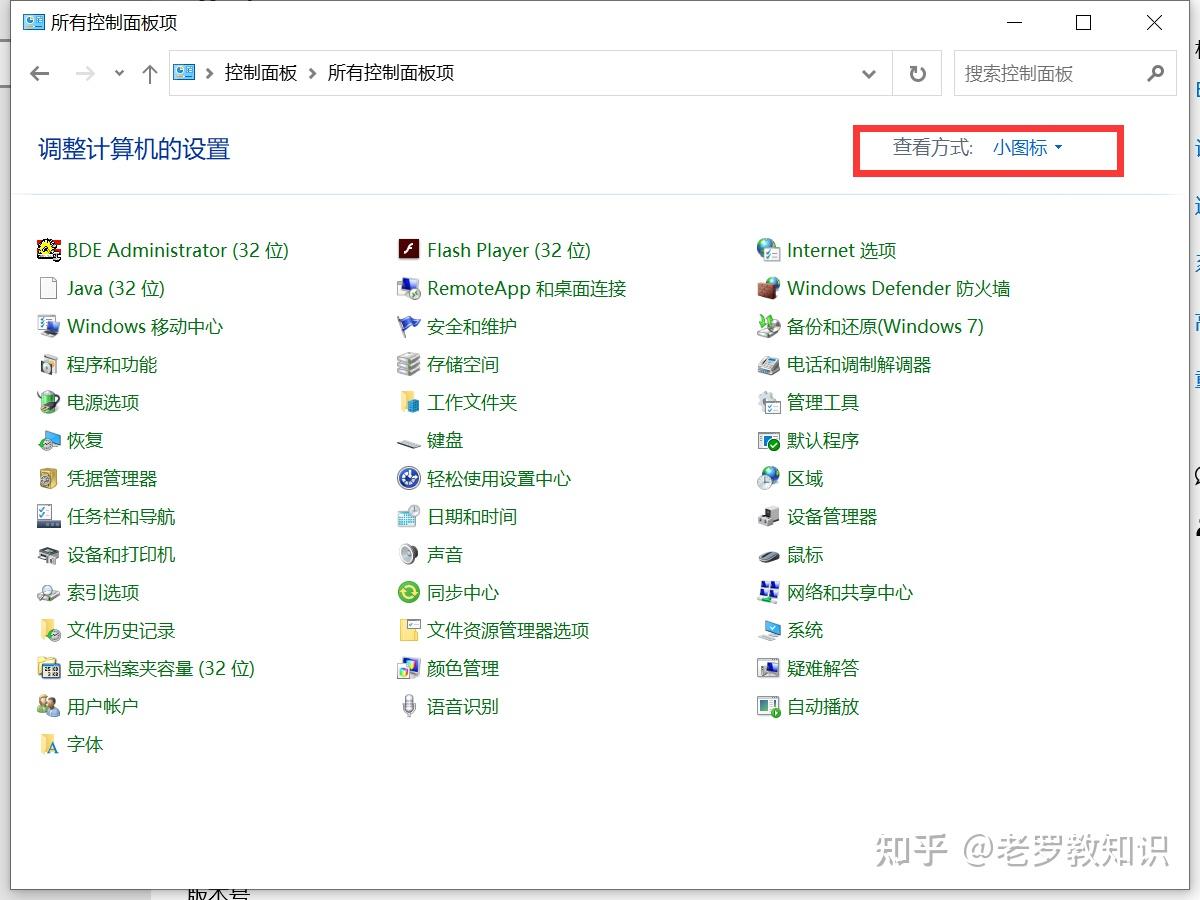Viewport: 1200px width, 900px height.
Task: Select 控制面板 in the breadcrumb
Action: [261, 73]
